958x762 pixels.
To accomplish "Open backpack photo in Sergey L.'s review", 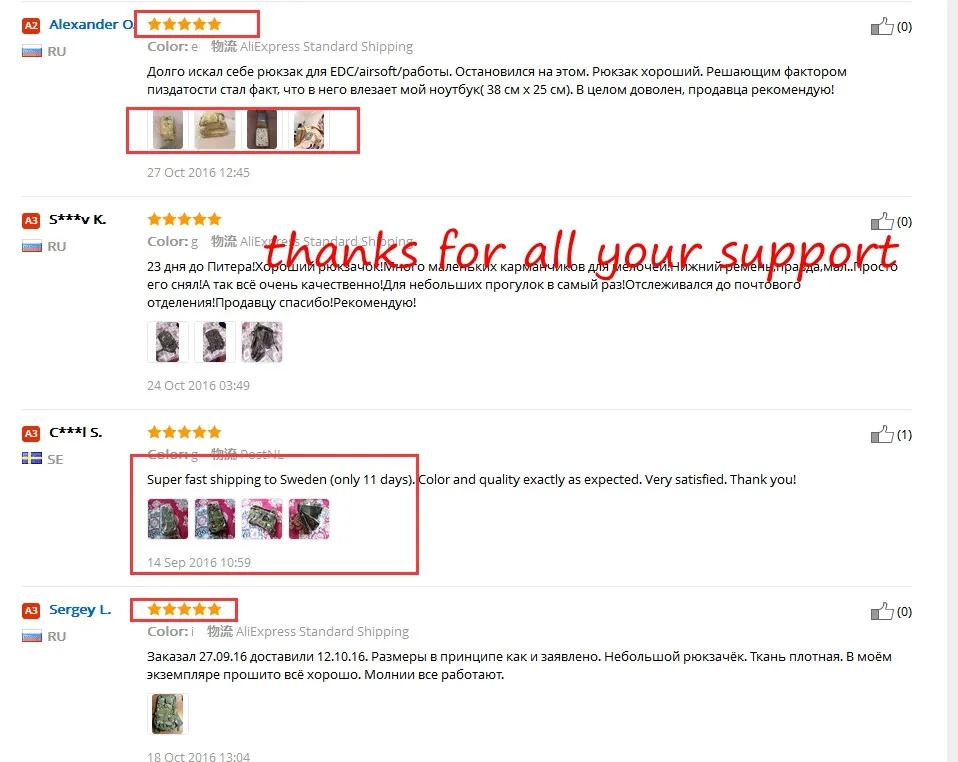I will coord(168,714).
